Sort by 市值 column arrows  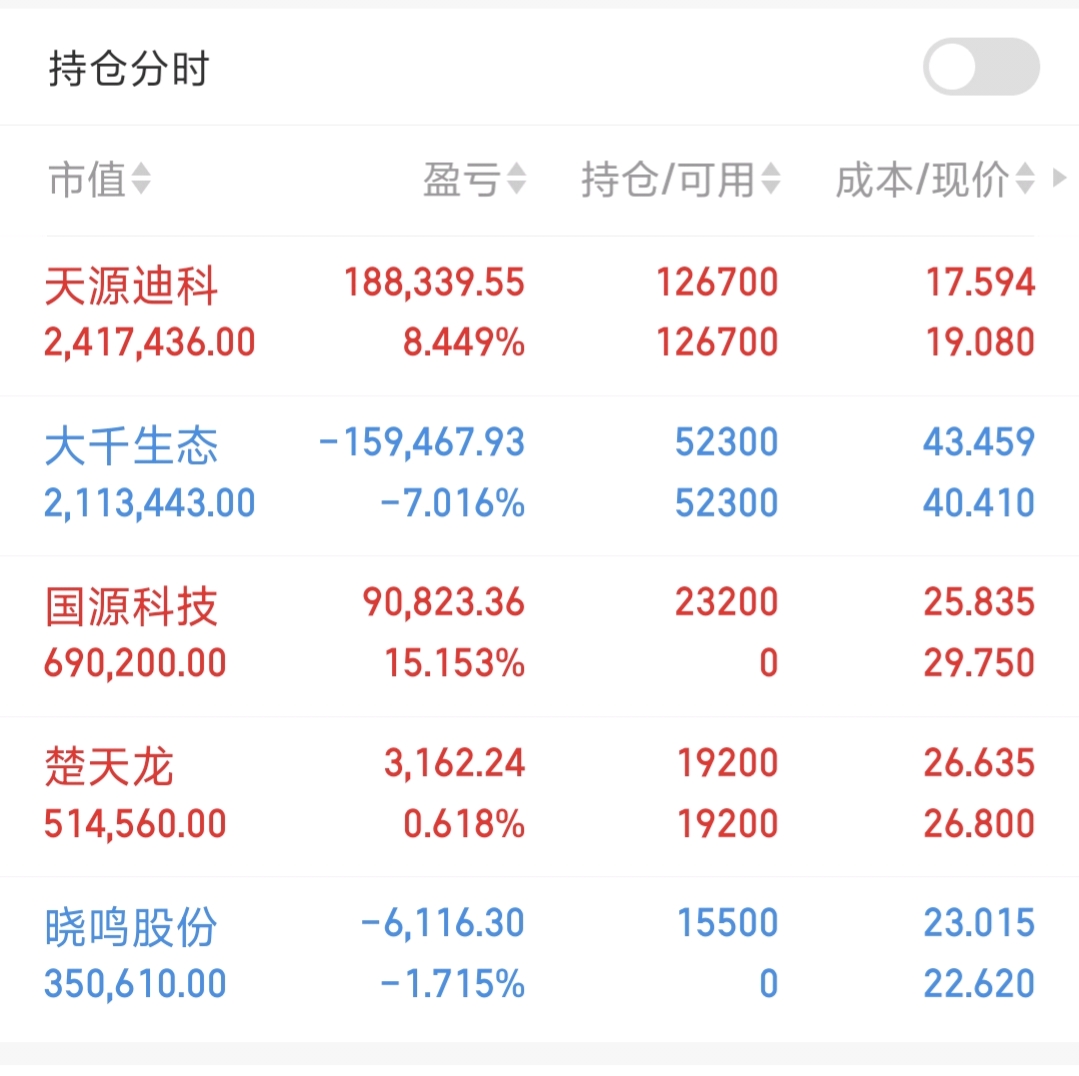coord(141,179)
